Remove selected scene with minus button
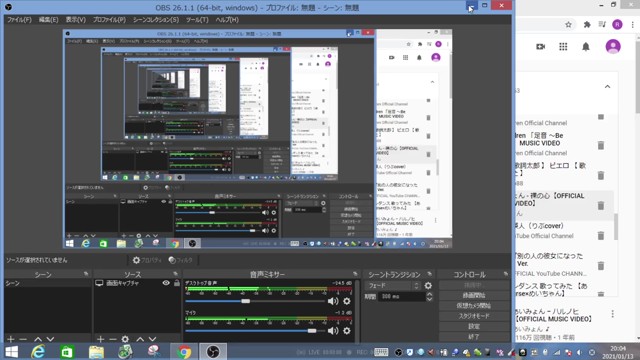This screenshot has height=360, width=640. [x=23, y=339]
